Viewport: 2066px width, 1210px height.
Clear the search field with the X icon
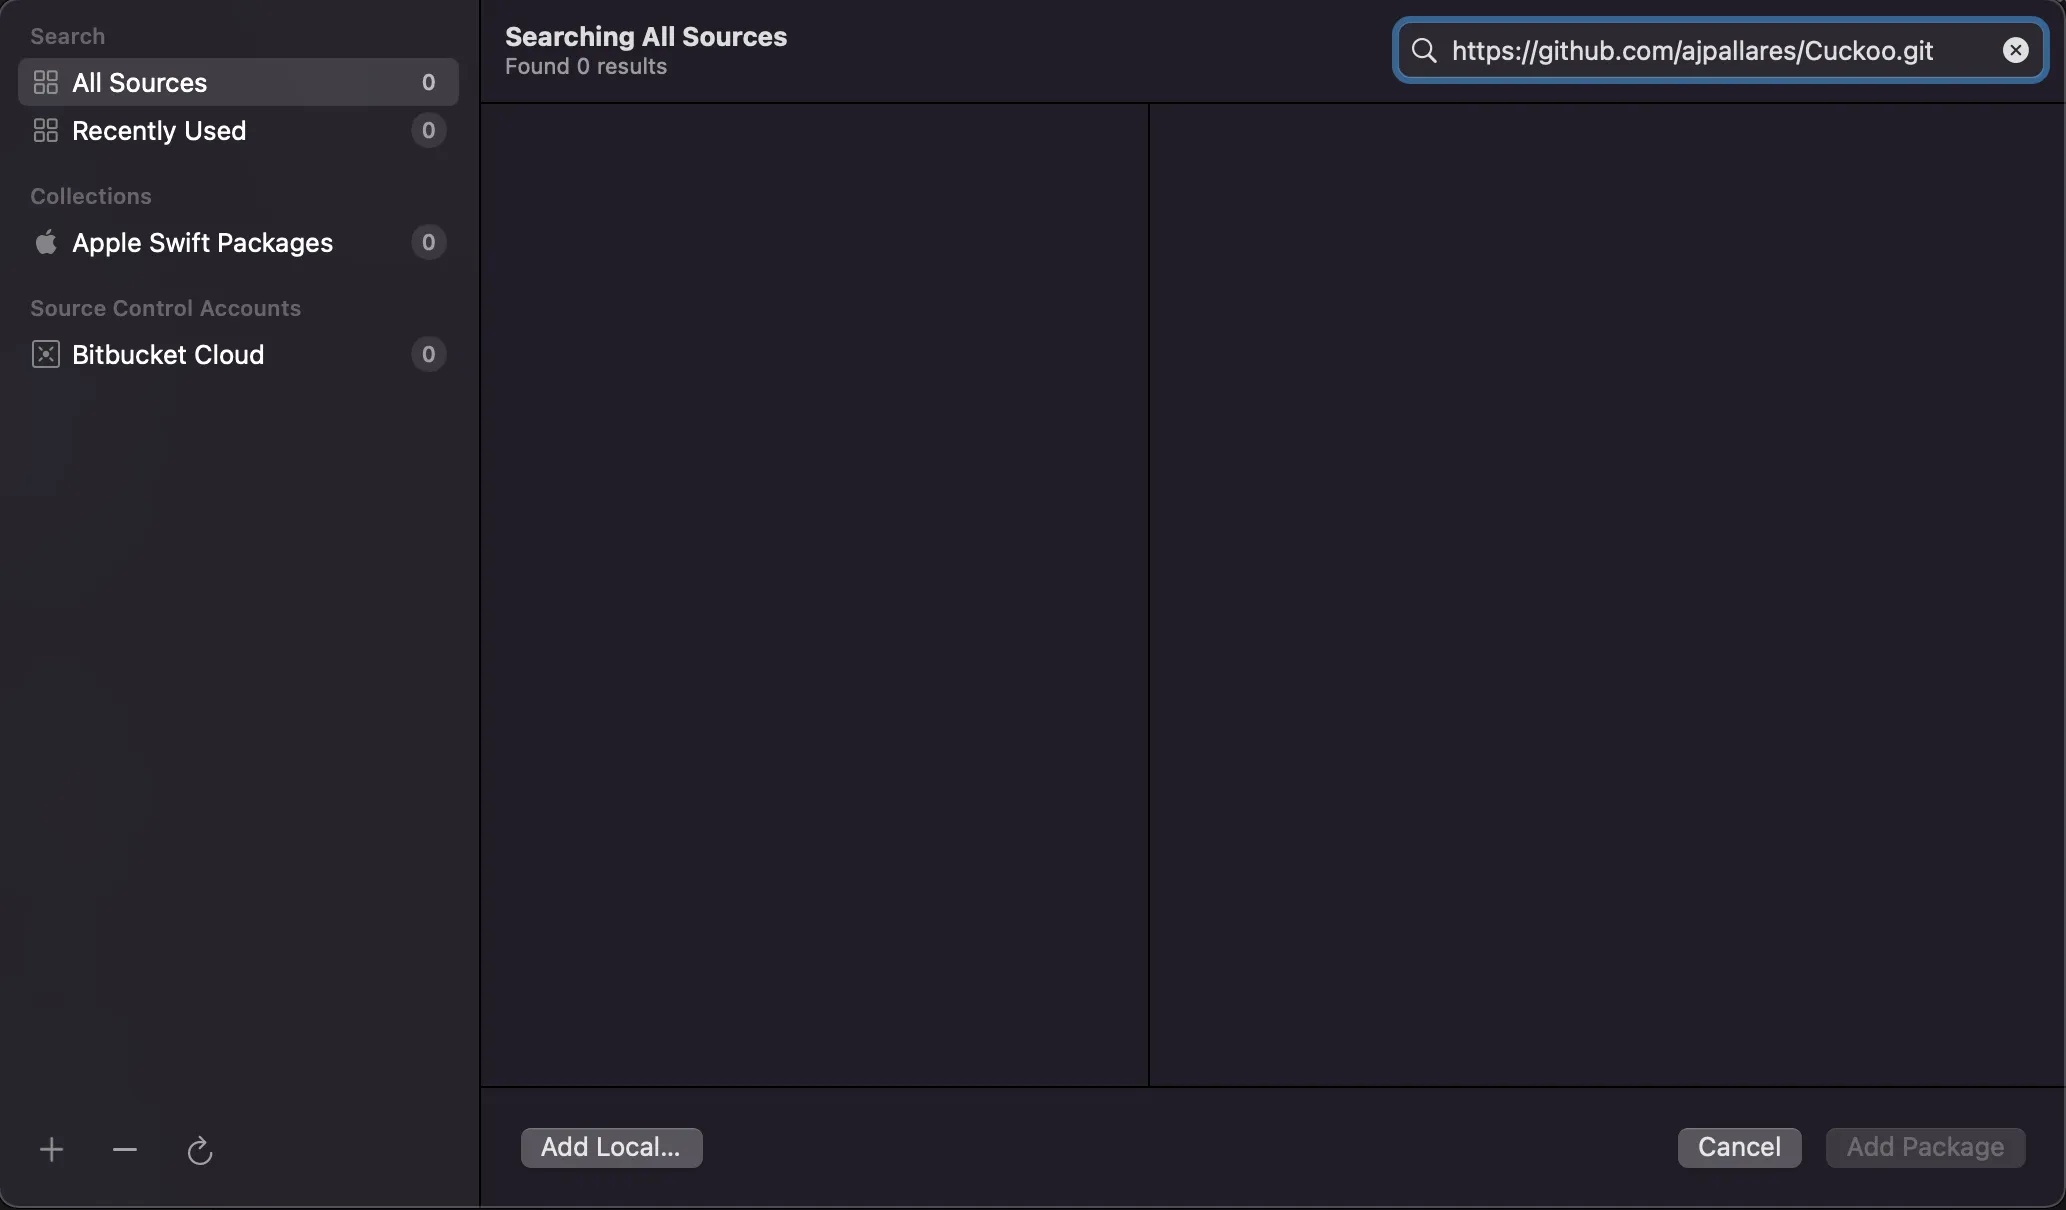tap(2015, 51)
